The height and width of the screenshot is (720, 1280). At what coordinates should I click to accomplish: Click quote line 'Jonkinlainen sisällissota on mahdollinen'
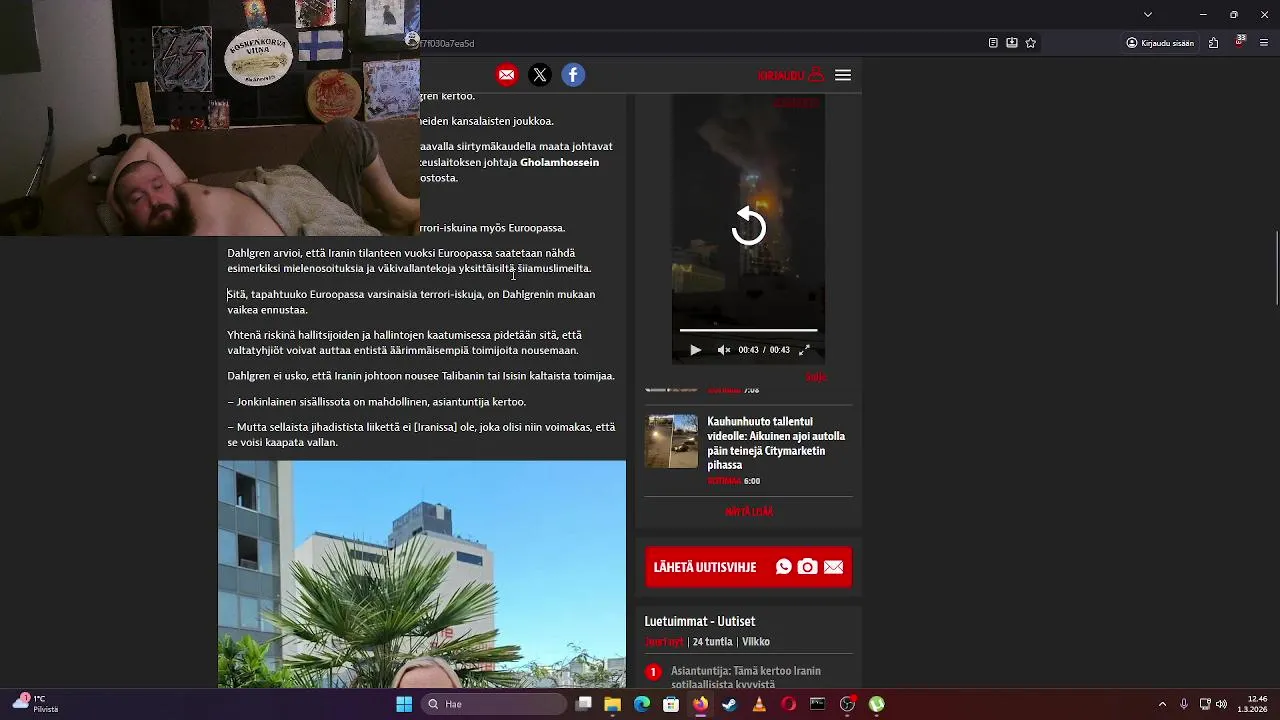376,402
